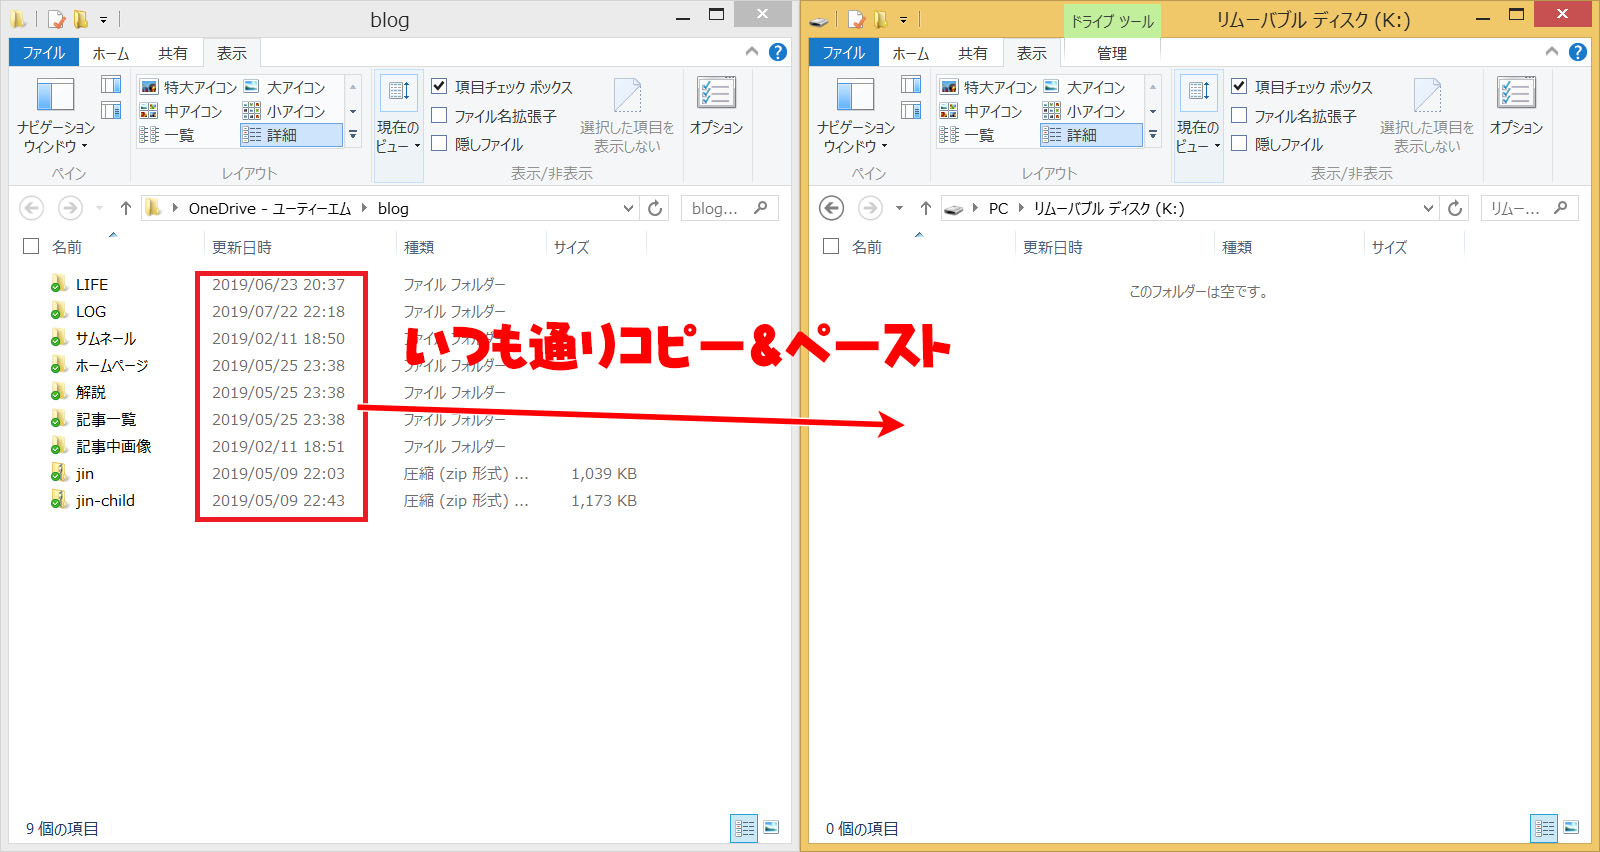The image size is (1600, 852).
Task: Select extra large icons in K: drive window
Action: [x=988, y=87]
